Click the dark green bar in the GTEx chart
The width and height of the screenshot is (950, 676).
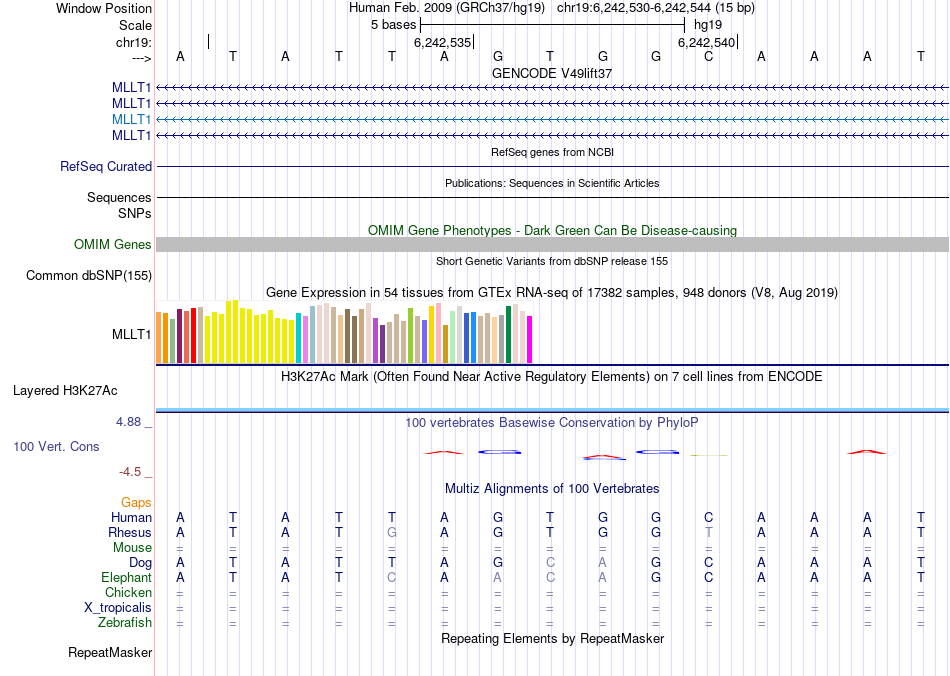[508, 335]
